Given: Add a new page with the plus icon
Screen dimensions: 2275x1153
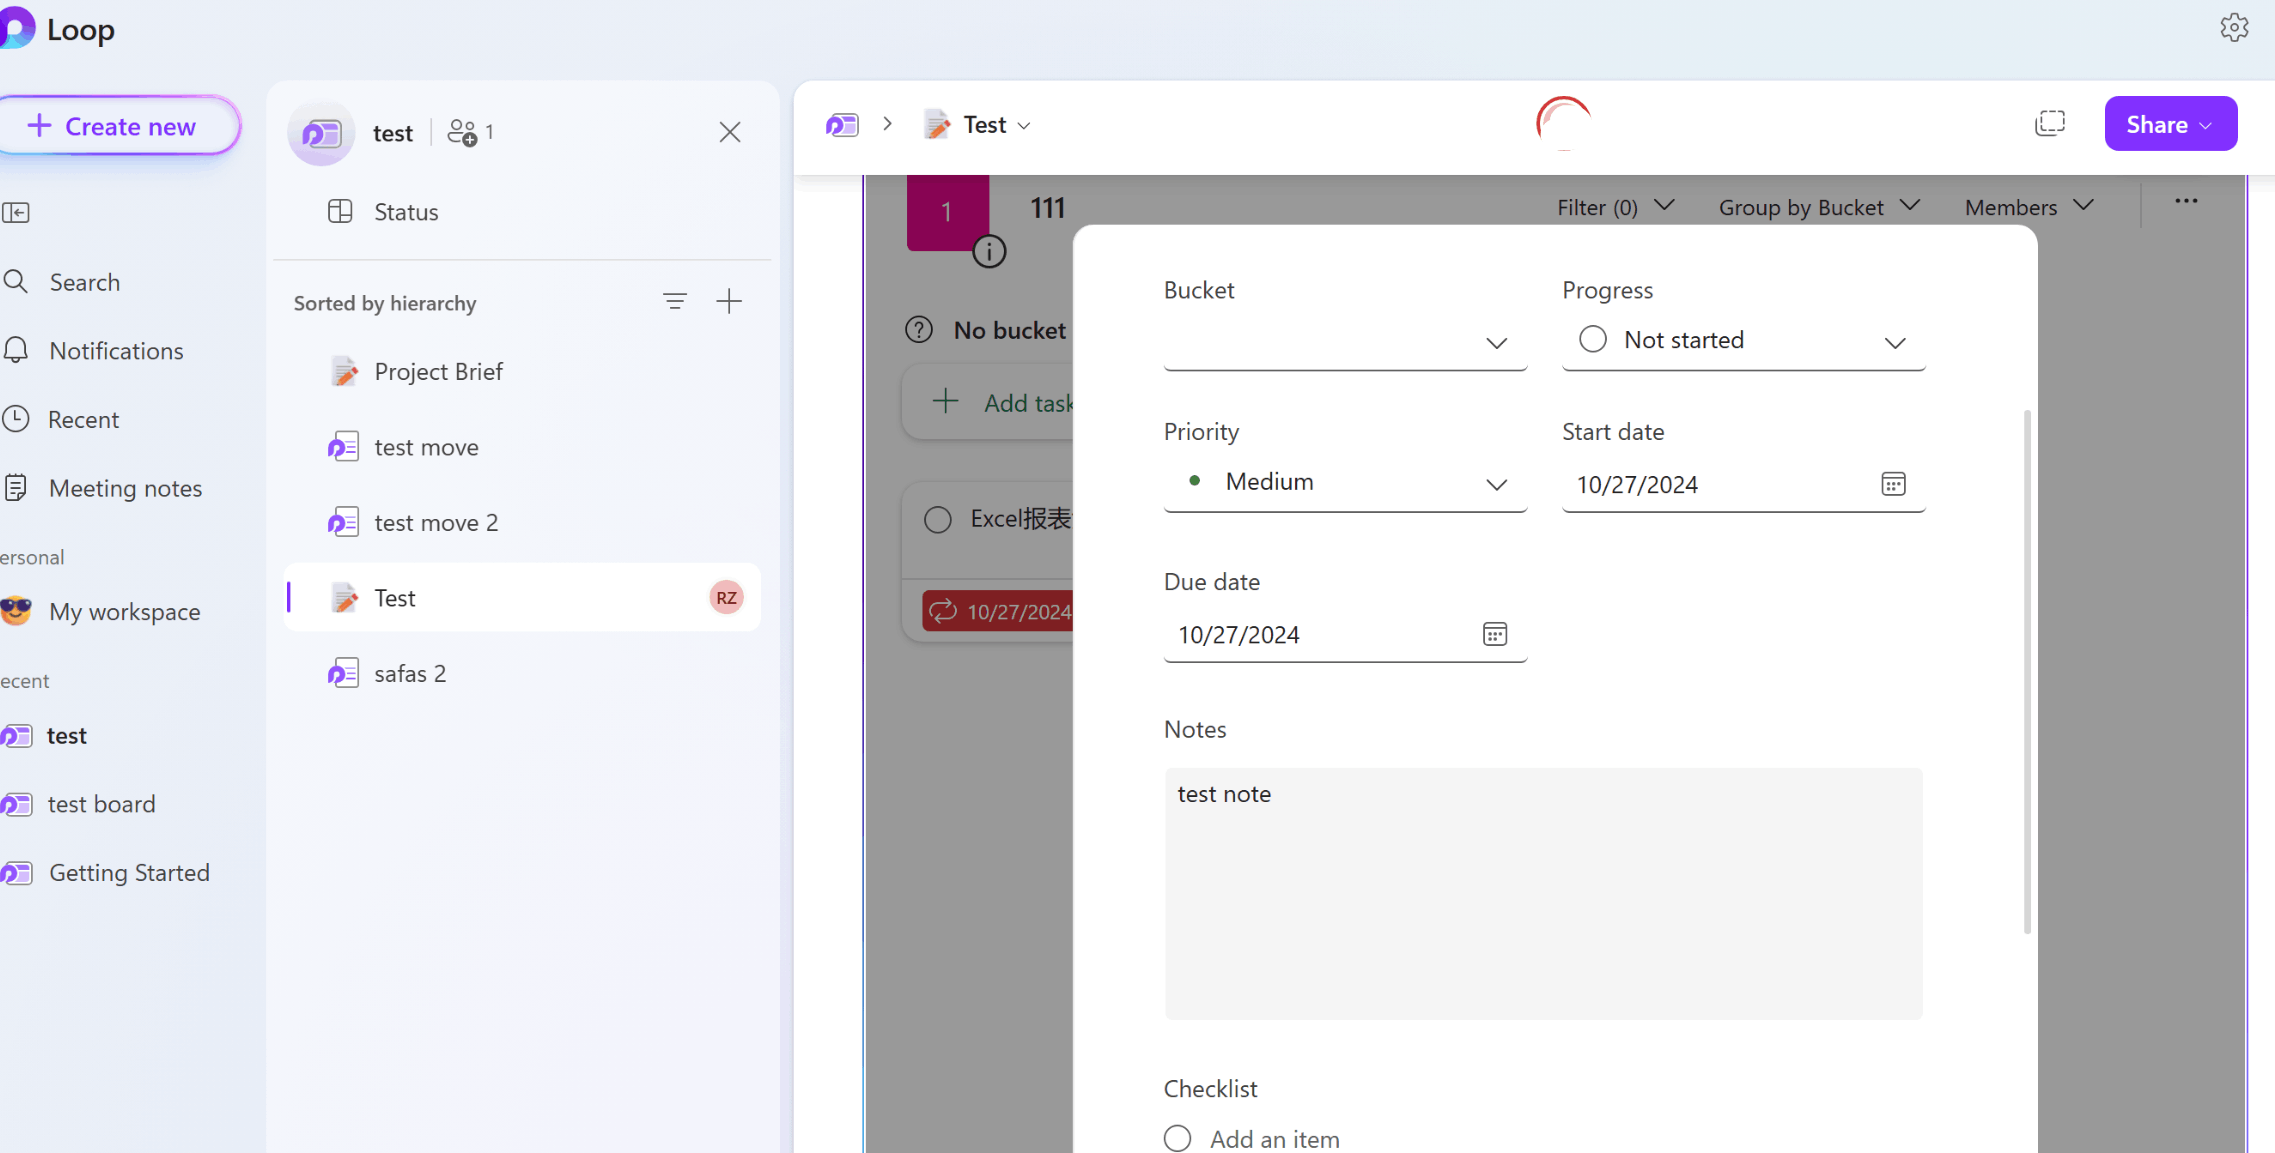Looking at the screenshot, I should click(729, 301).
